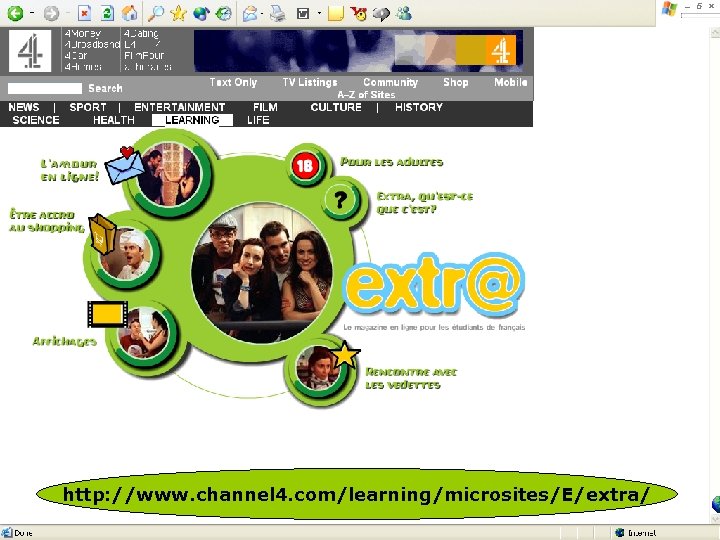The image size is (720, 540).
Task: Click the red Y! toolbar icon
Action: point(359,14)
